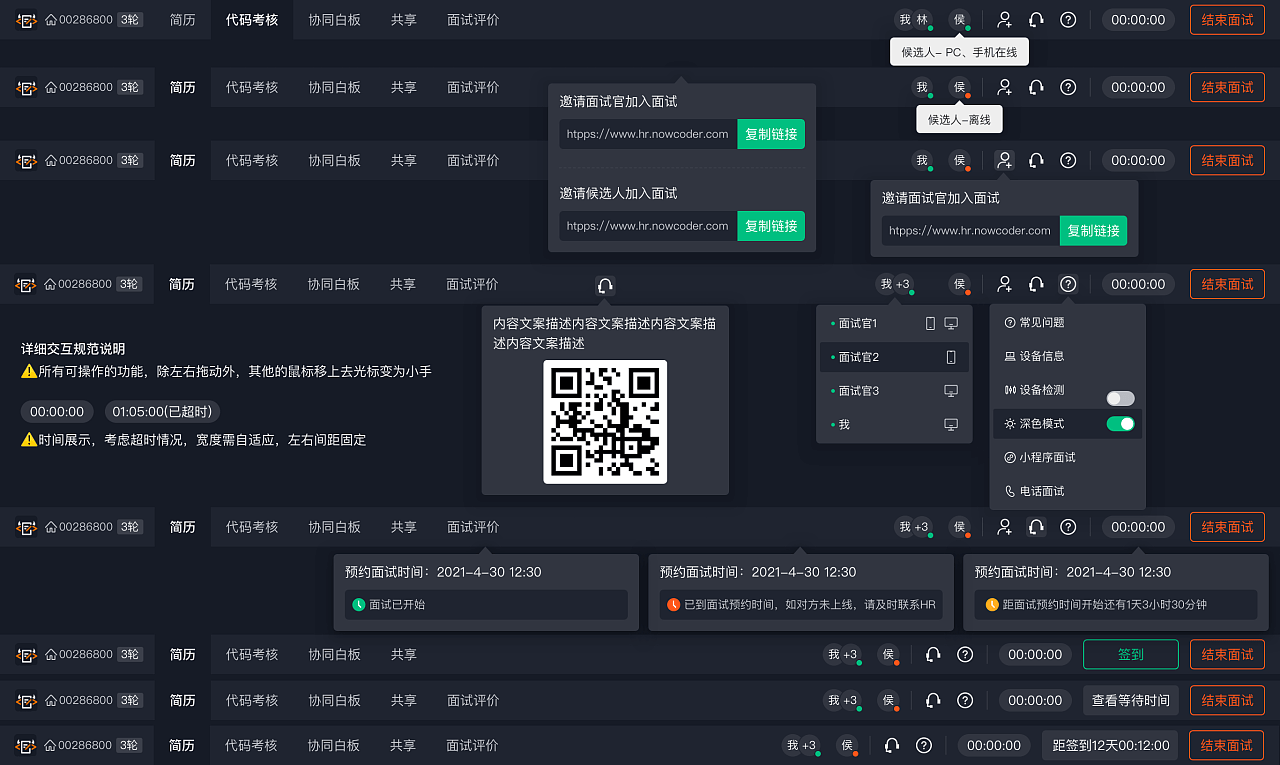Expand 我+3 avatars in 查看等待时间 toolbar

point(843,700)
